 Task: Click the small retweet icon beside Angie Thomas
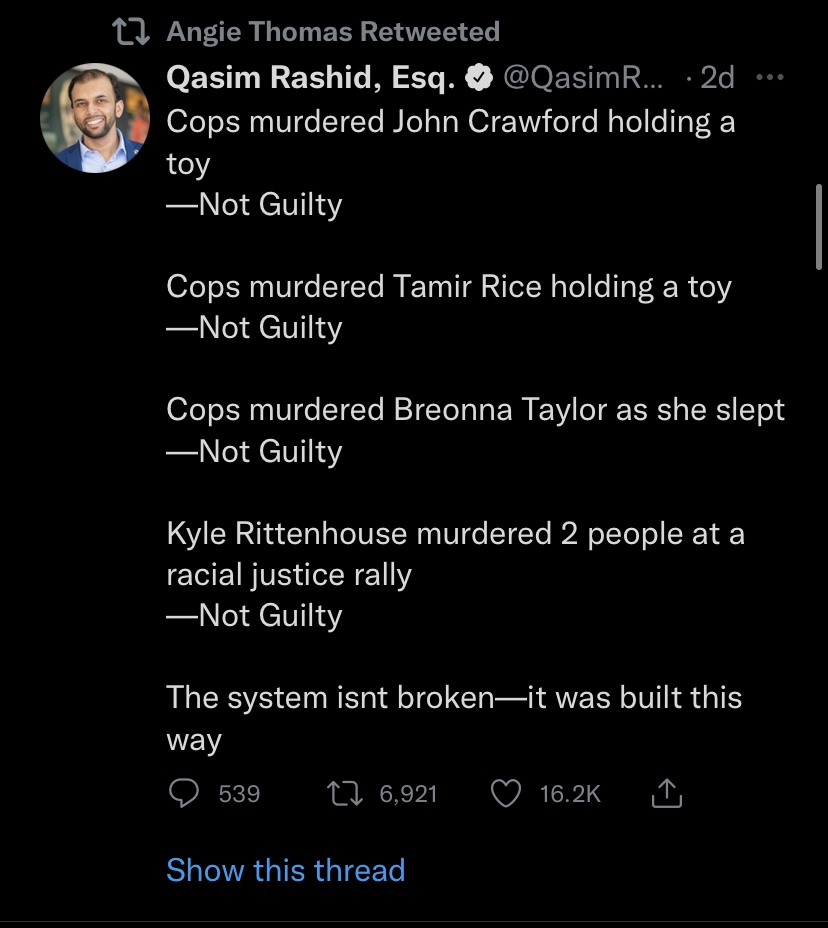coord(131,32)
